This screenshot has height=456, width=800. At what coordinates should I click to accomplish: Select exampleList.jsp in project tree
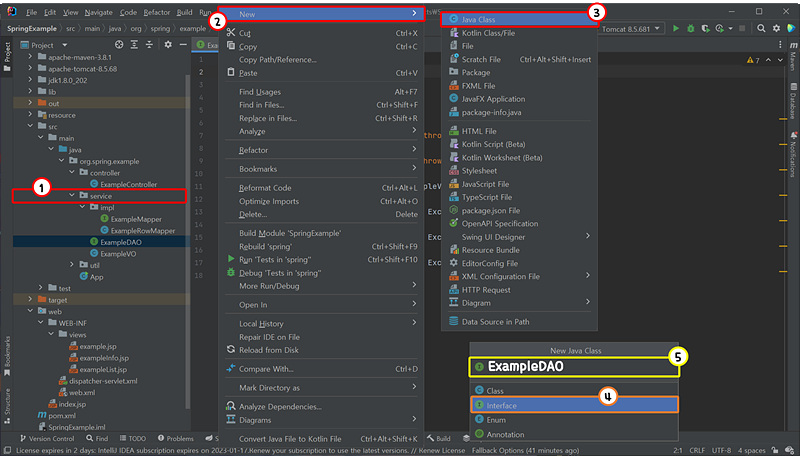tap(103, 369)
